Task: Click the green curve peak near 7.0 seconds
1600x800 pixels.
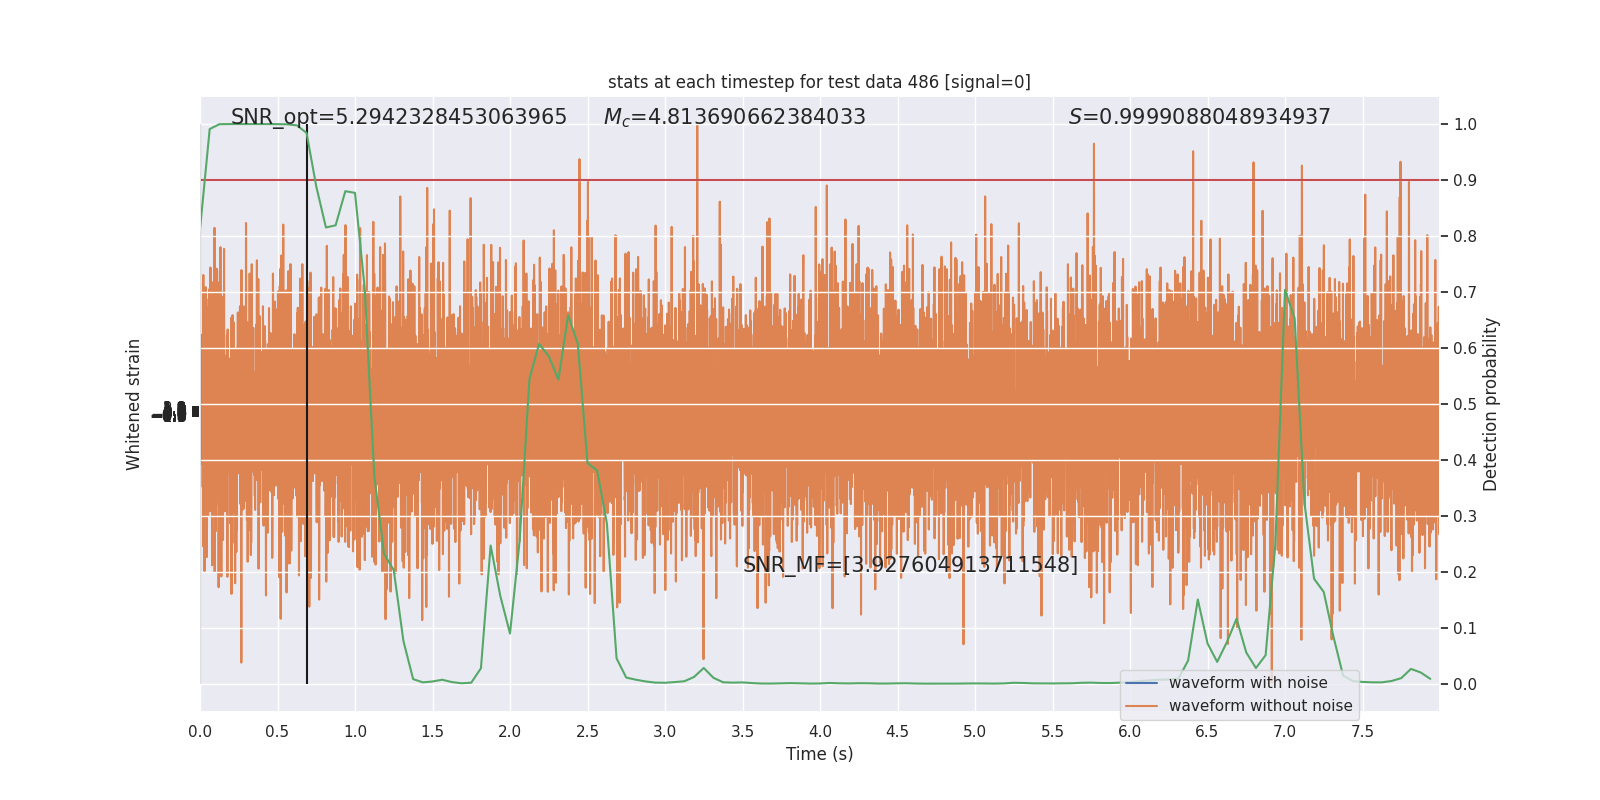Action: click(x=1285, y=291)
